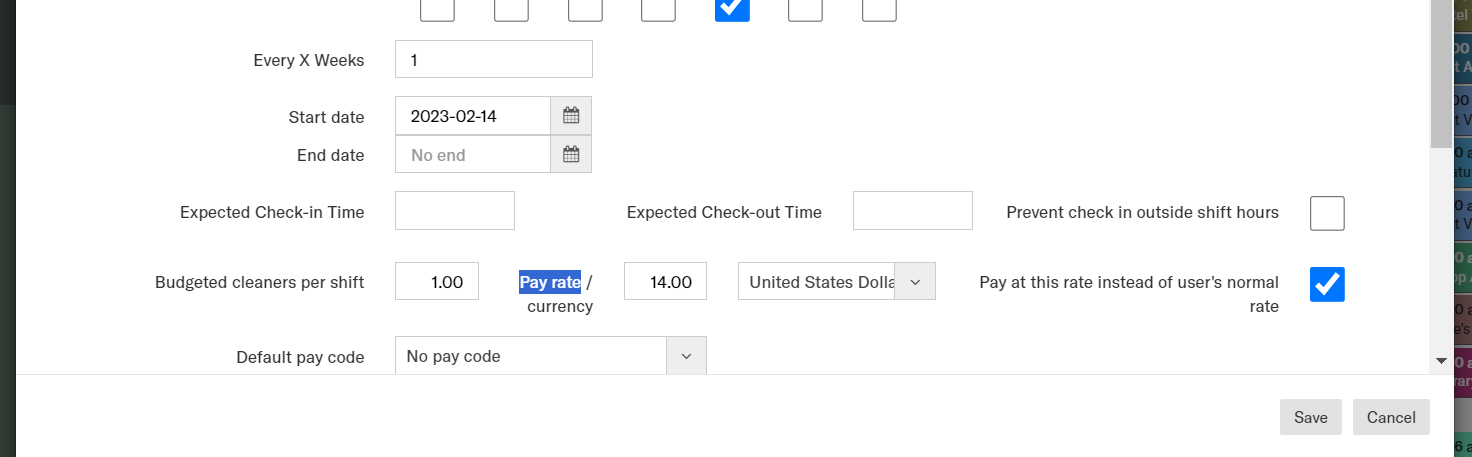The width and height of the screenshot is (1472, 457).
Task: Open the Start date calendar picker
Action: click(x=571, y=116)
